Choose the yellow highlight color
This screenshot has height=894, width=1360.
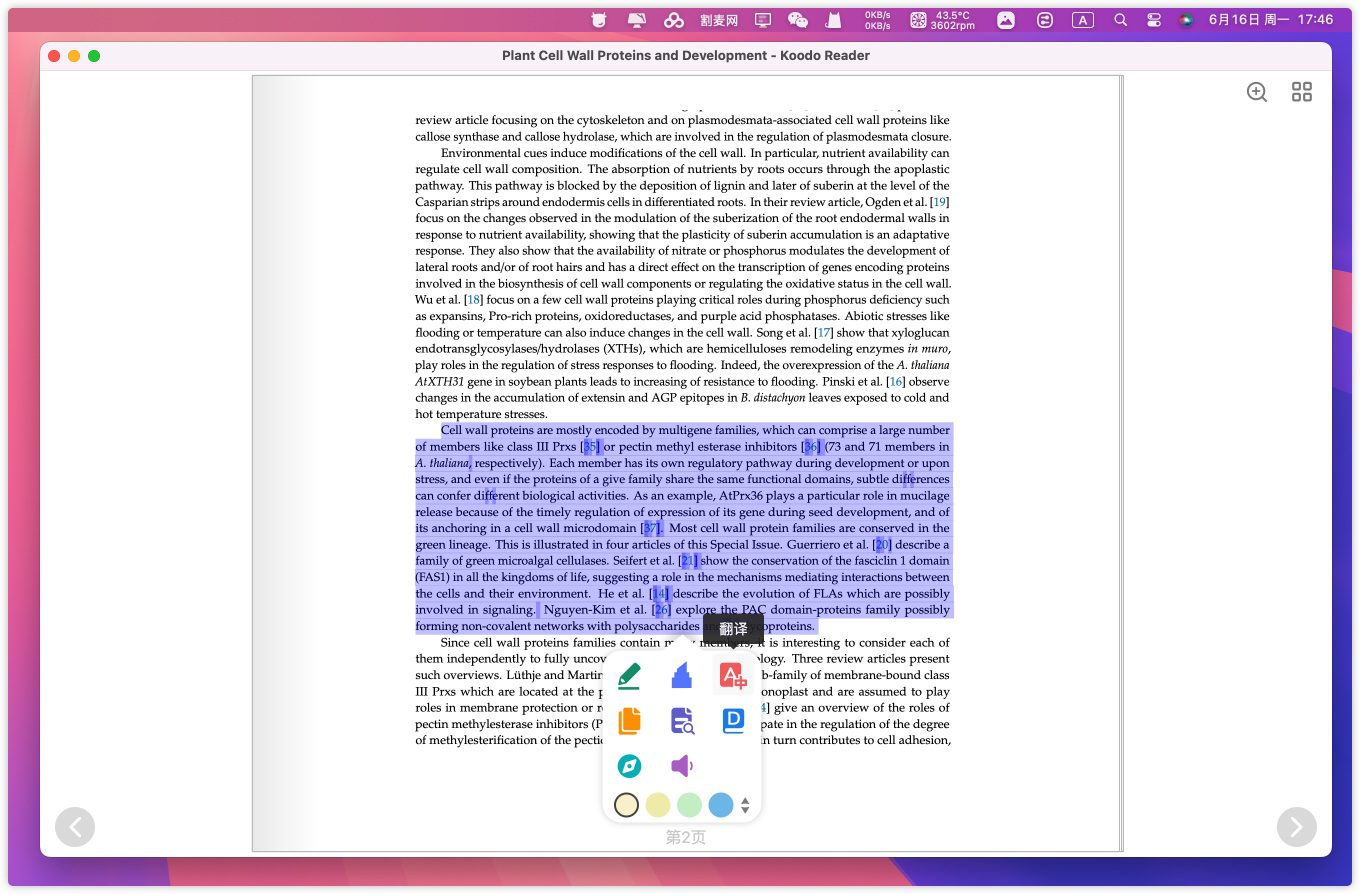[658, 805]
